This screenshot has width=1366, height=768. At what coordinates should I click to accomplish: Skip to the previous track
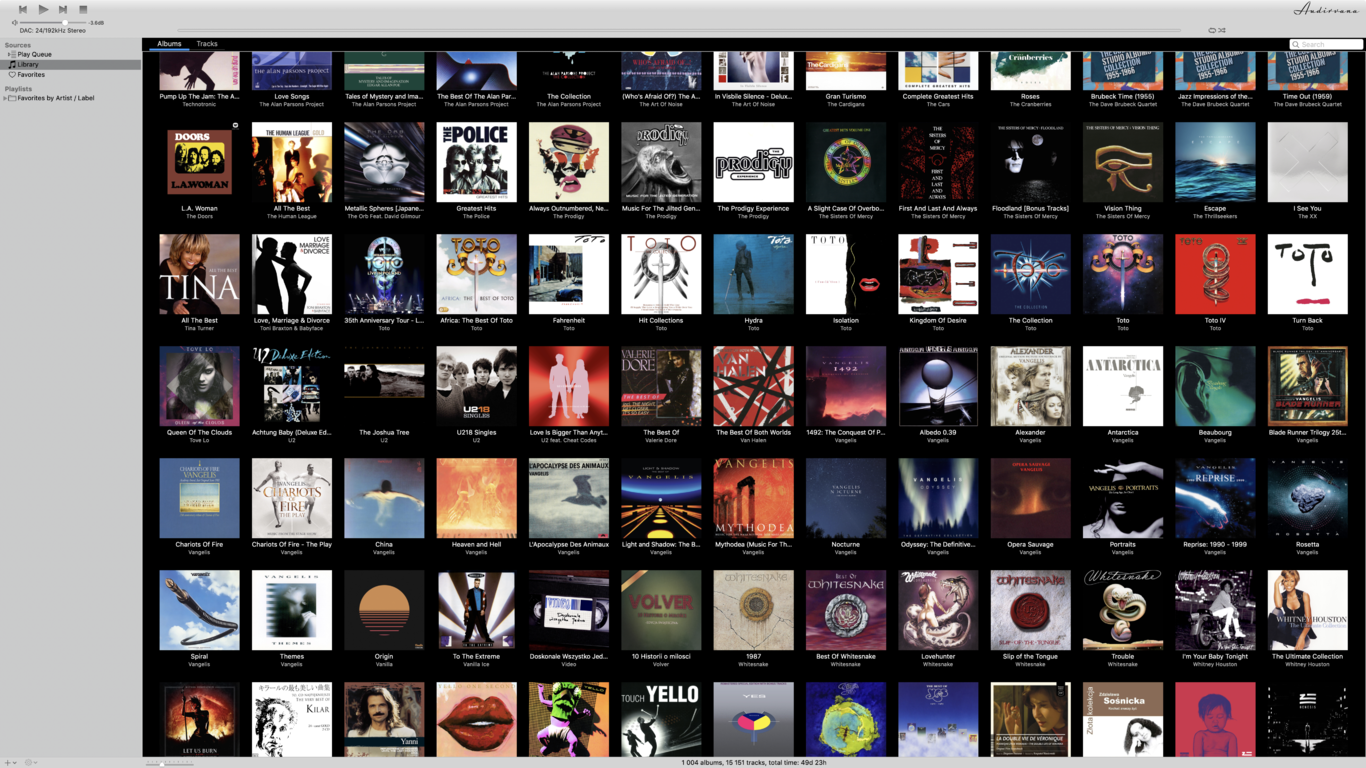click(x=23, y=9)
